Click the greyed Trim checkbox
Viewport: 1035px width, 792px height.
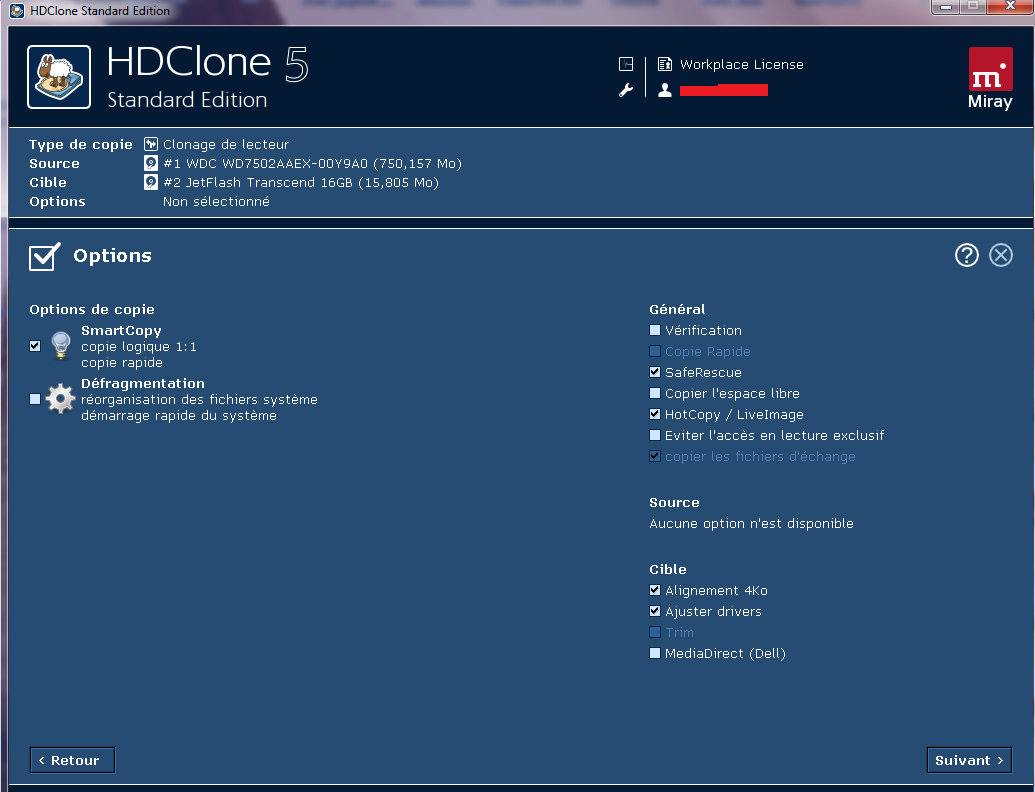coord(655,632)
